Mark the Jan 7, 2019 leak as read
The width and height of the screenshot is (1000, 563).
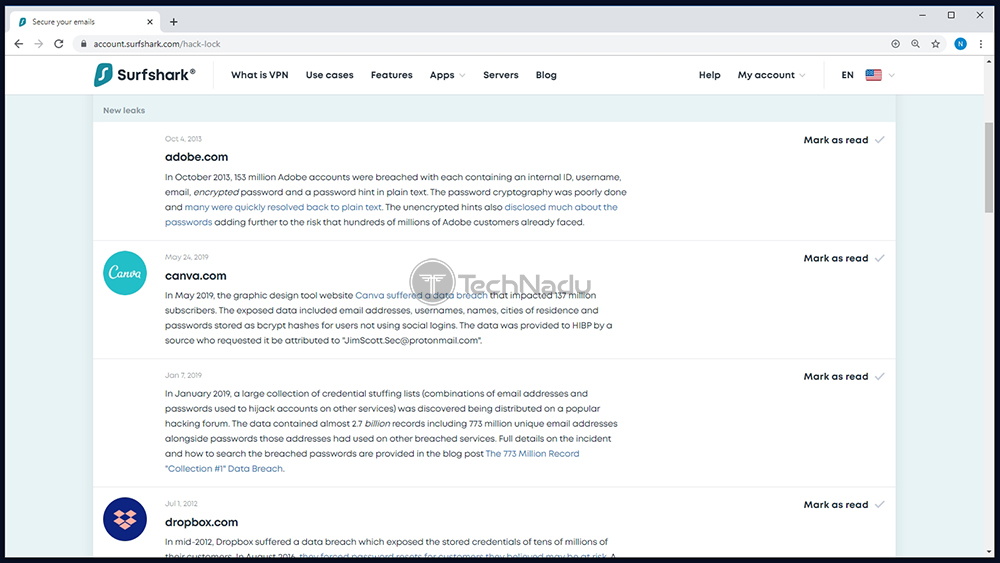pyautogui.click(x=844, y=377)
